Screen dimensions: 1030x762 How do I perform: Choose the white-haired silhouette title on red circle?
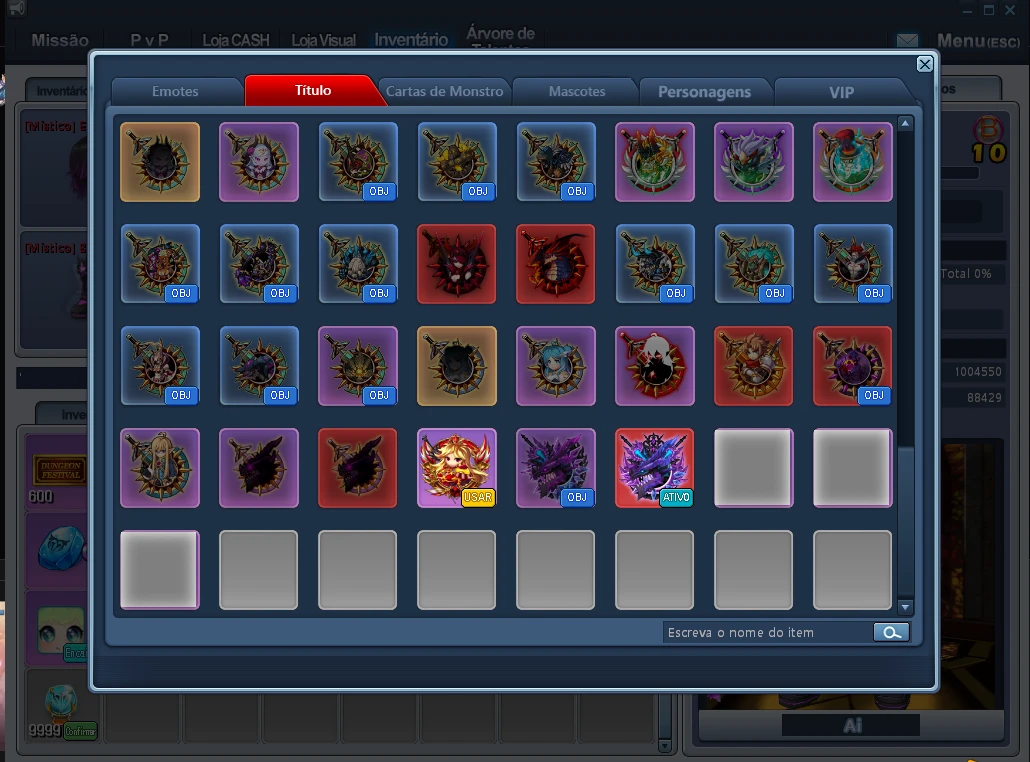point(655,365)
